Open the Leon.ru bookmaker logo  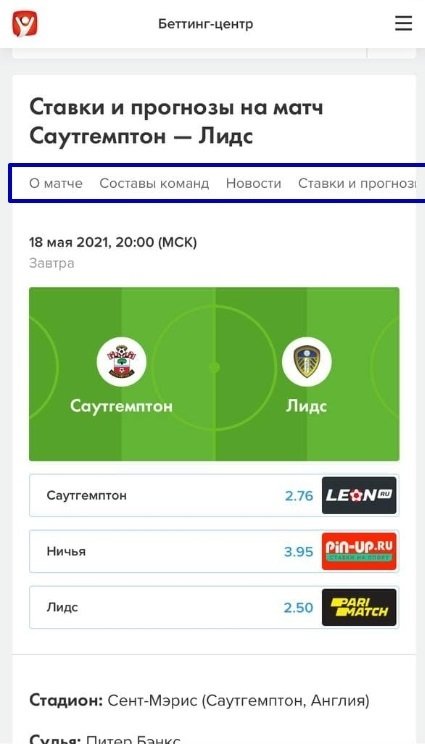[359, 495]
